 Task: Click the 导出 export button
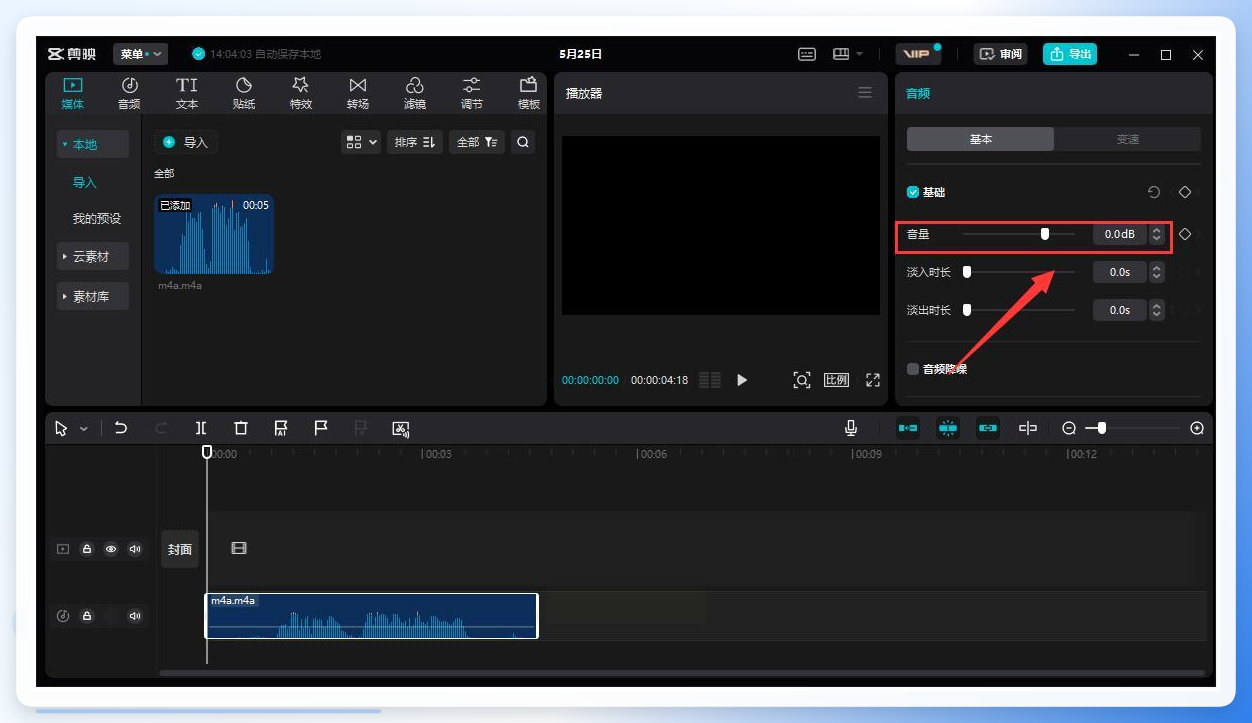[1070, 54]
